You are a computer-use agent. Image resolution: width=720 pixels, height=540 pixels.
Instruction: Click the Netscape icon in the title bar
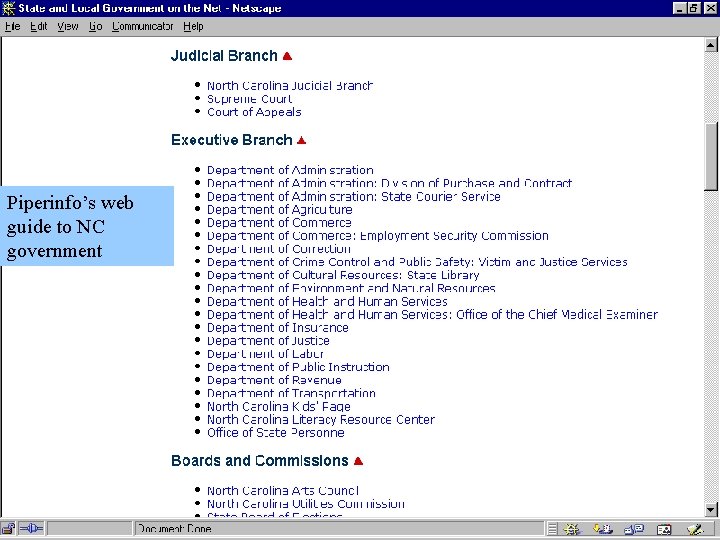click(8, 8)
